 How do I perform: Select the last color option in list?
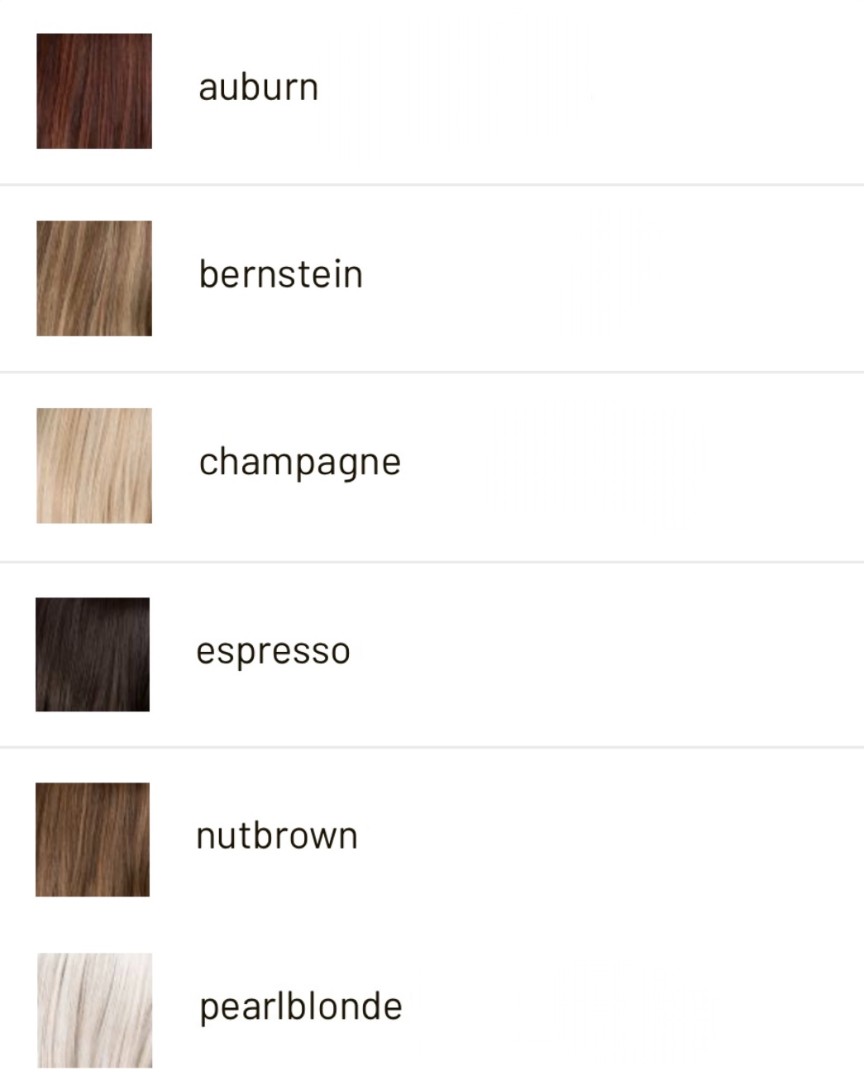click(432, 1009)
